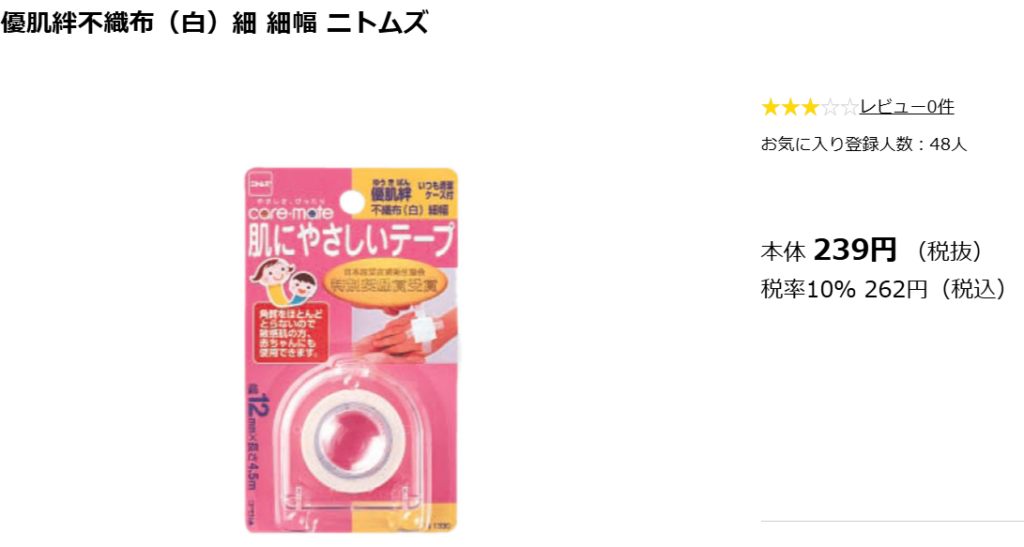The height and width of the screenshot is (547, 1024).
Task: Click the 税率10% 262円（税込） price line
Action: (x=885, y=289)
